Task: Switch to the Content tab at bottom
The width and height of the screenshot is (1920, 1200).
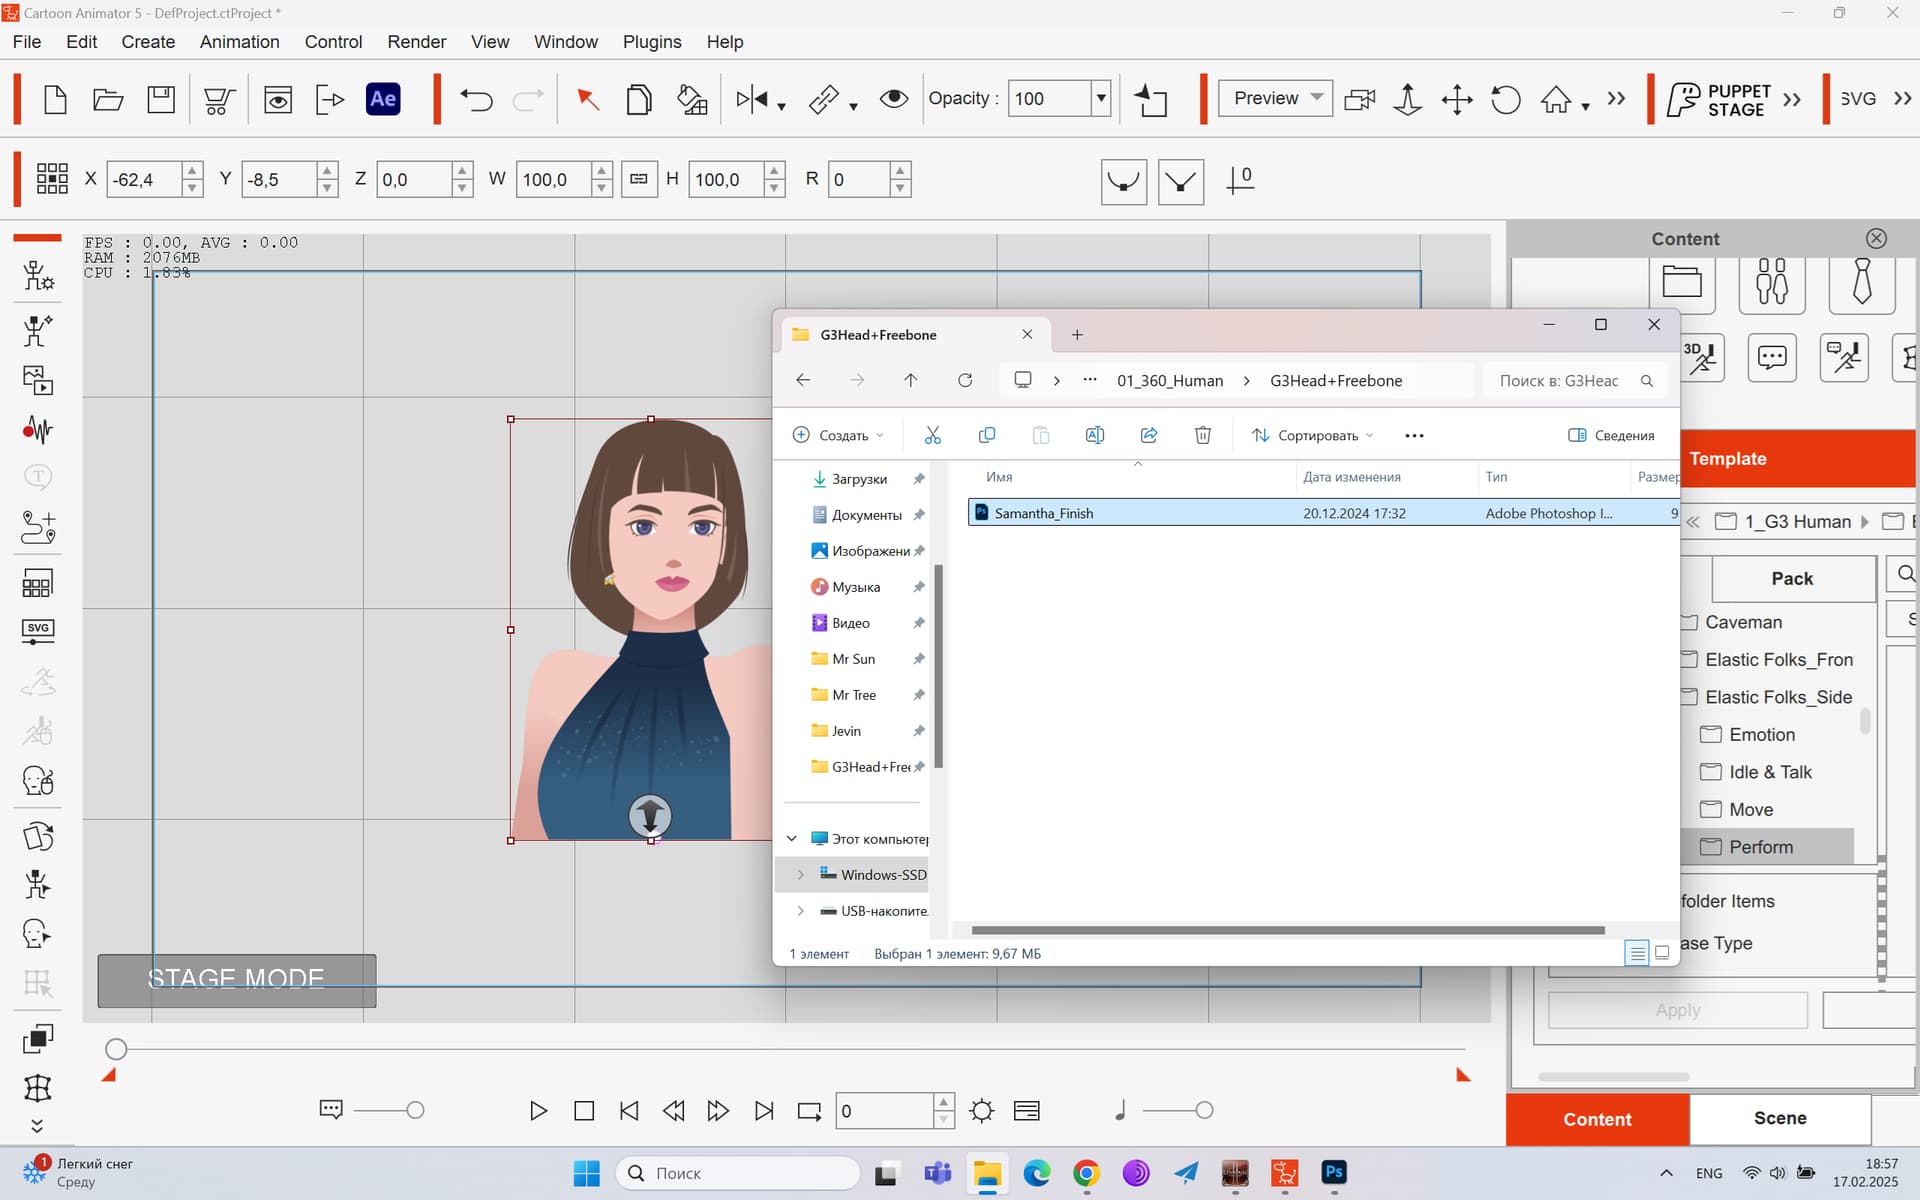Action: tap(1597, 1119)
